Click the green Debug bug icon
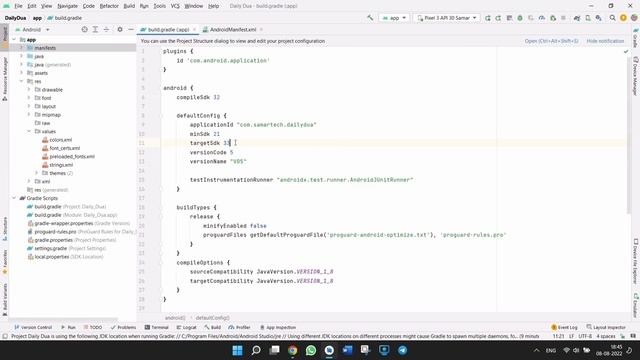The width and height of the screenshot is (640, 360). [x=520, y=18]
